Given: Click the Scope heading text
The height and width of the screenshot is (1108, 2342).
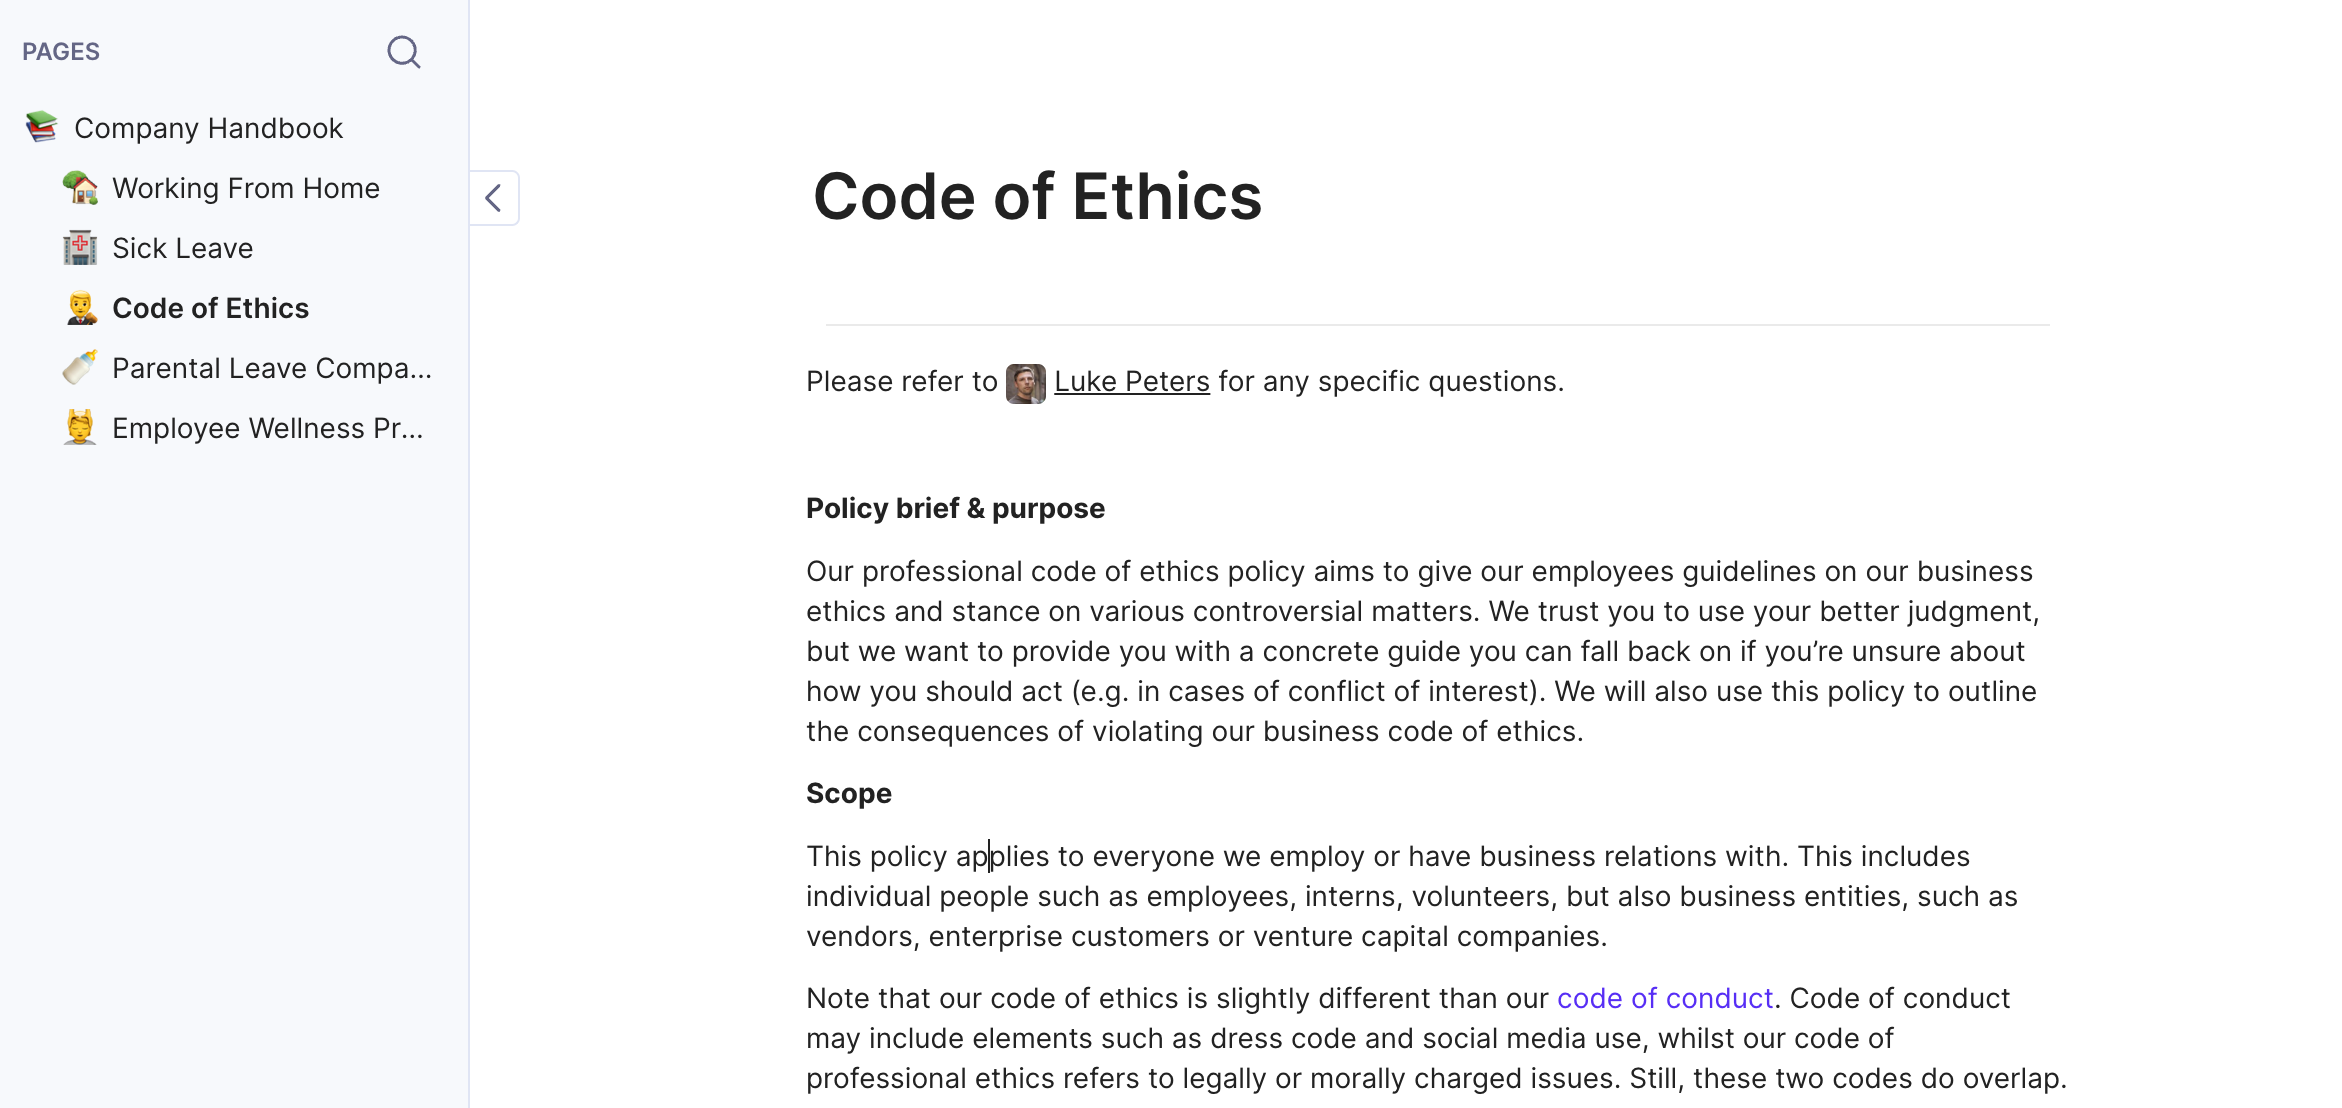Looking at the screenshot, I should click(849, 793).
